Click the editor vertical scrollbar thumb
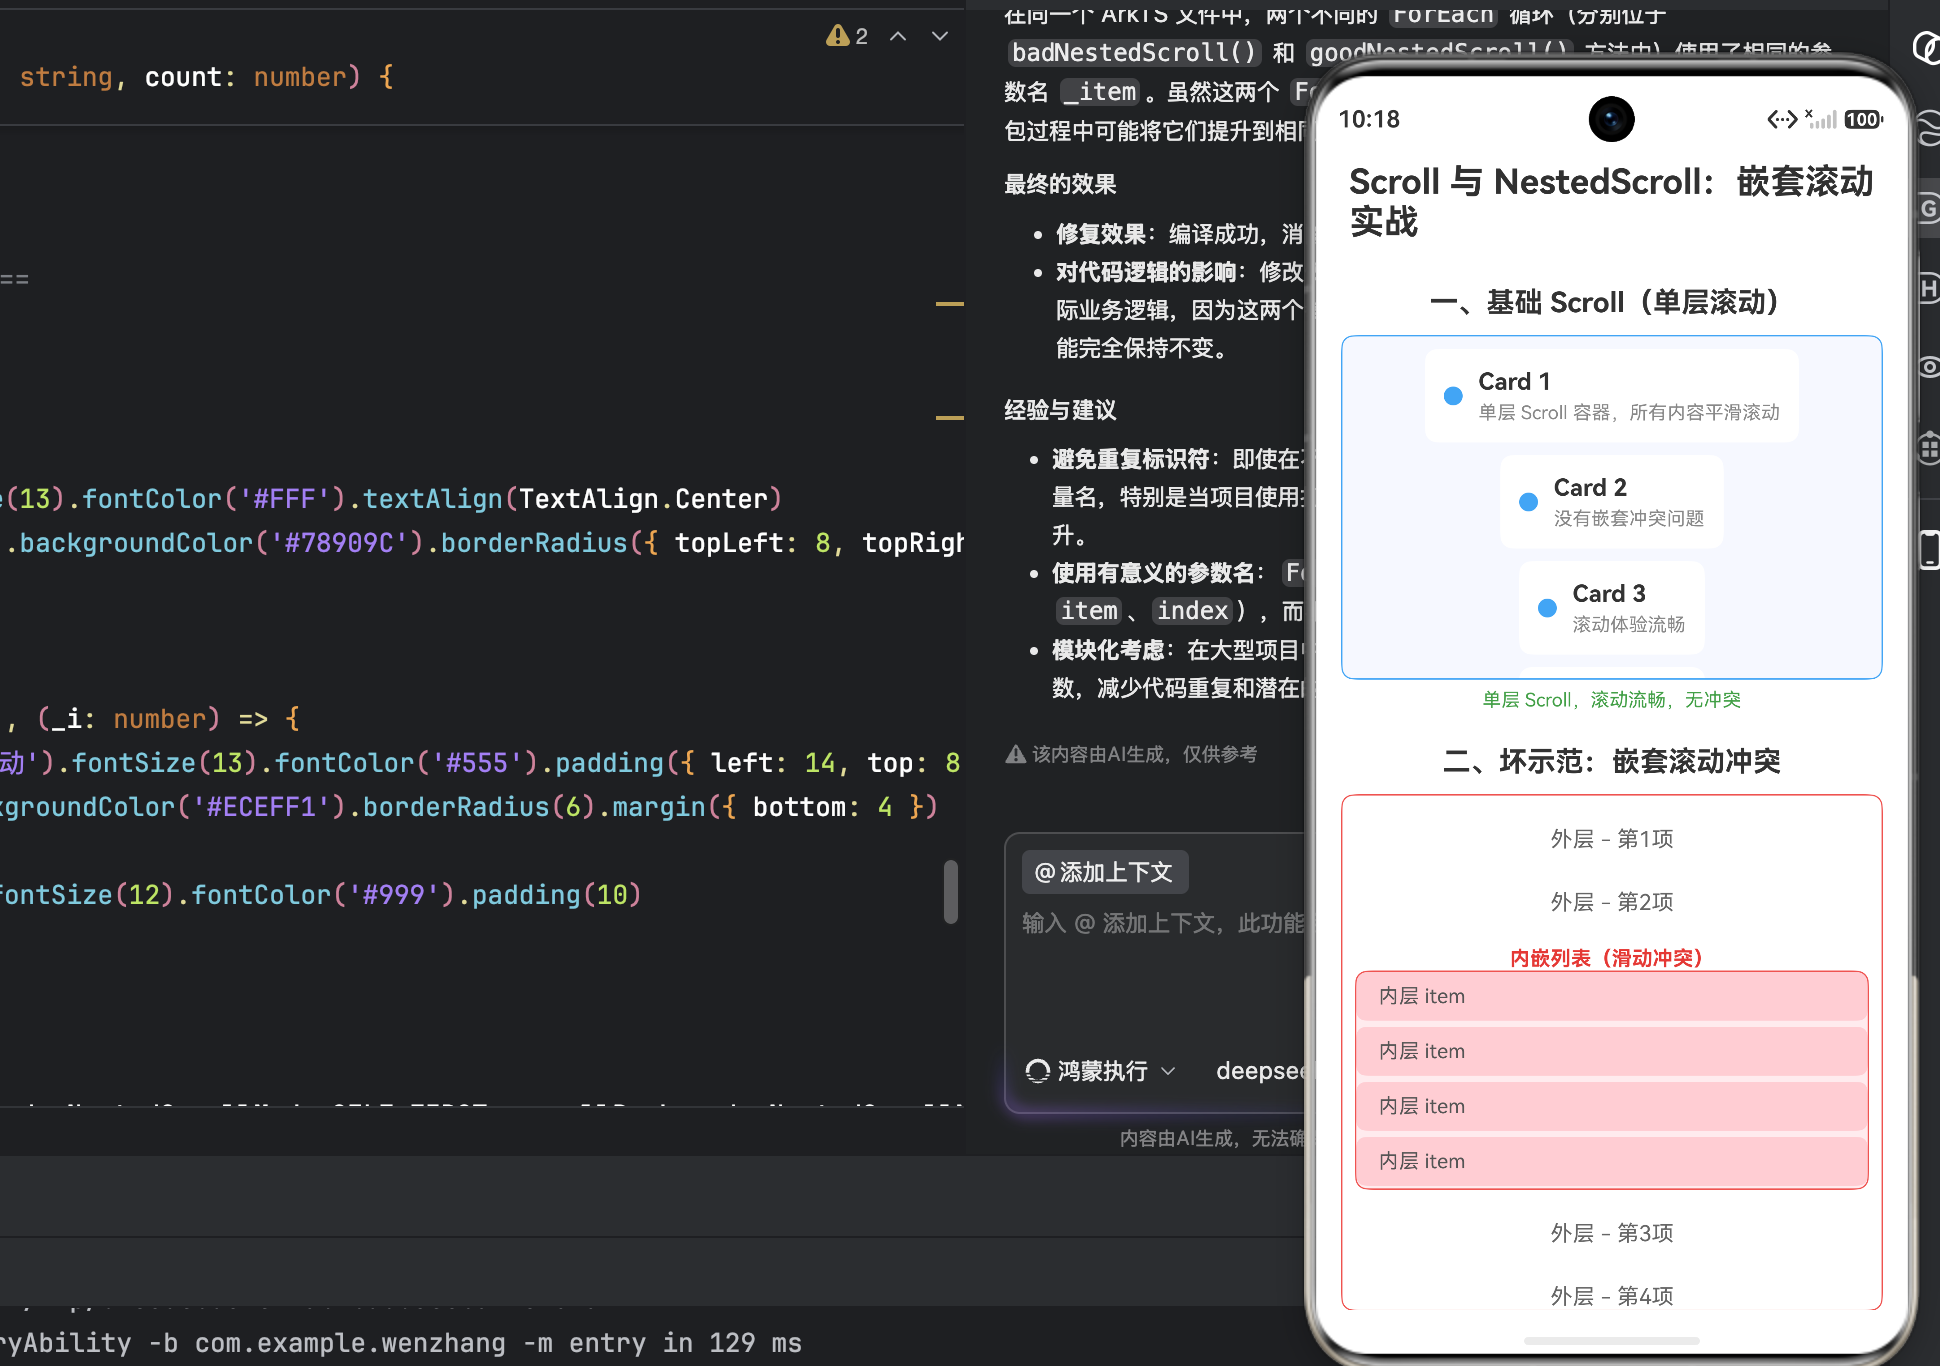 pyautogui.click(x=951, y=891)
